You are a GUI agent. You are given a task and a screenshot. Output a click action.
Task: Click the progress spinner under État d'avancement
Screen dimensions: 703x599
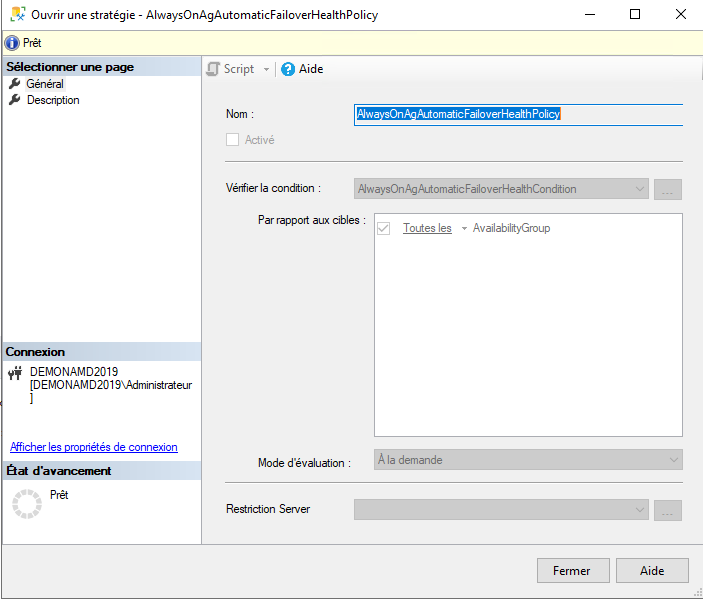[26, 504]
